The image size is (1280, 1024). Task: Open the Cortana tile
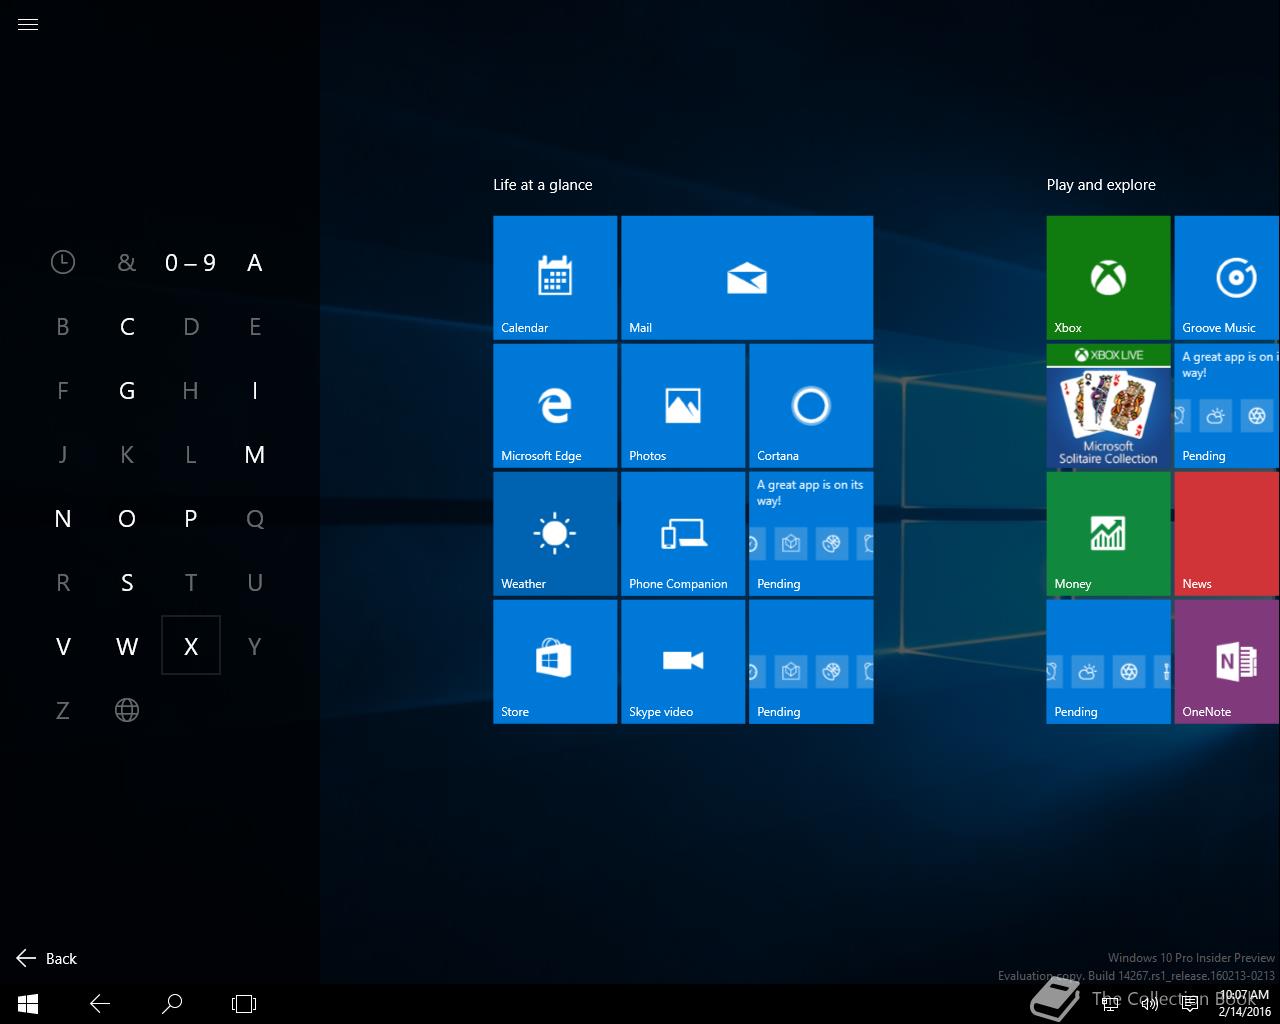point(811,406)
